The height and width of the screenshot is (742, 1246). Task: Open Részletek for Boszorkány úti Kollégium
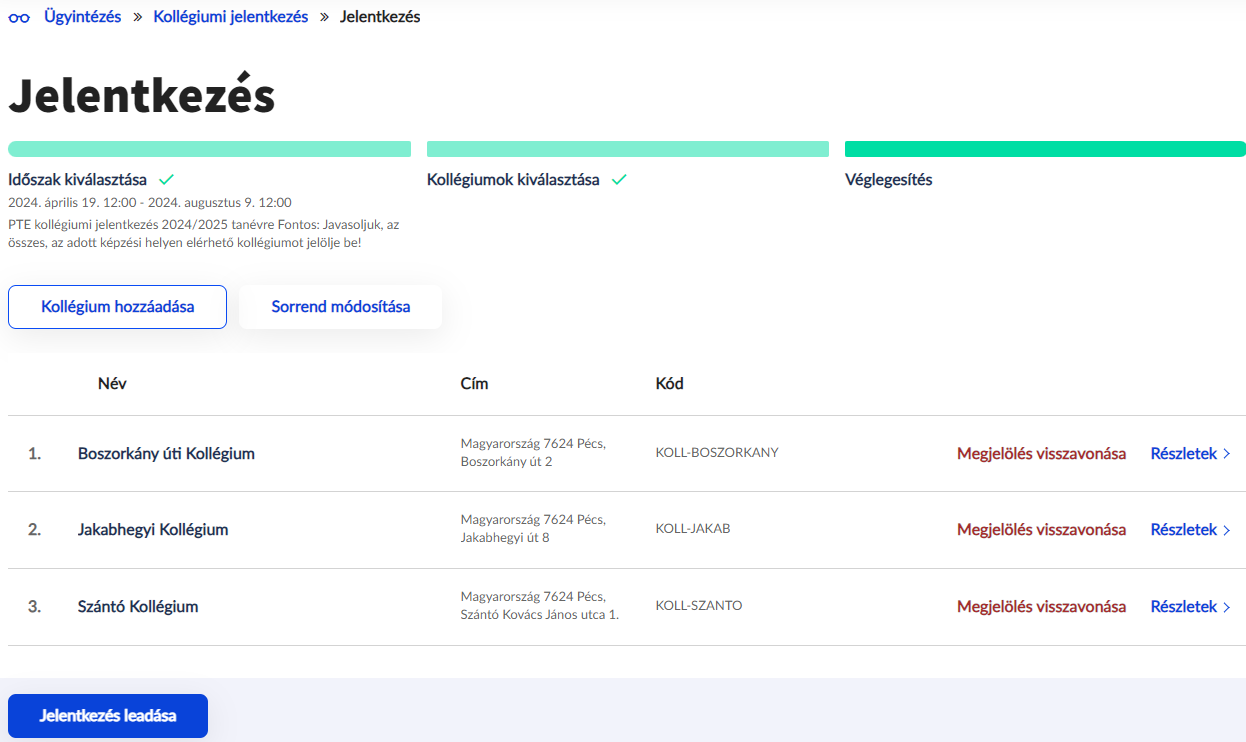click(1189, 454)
